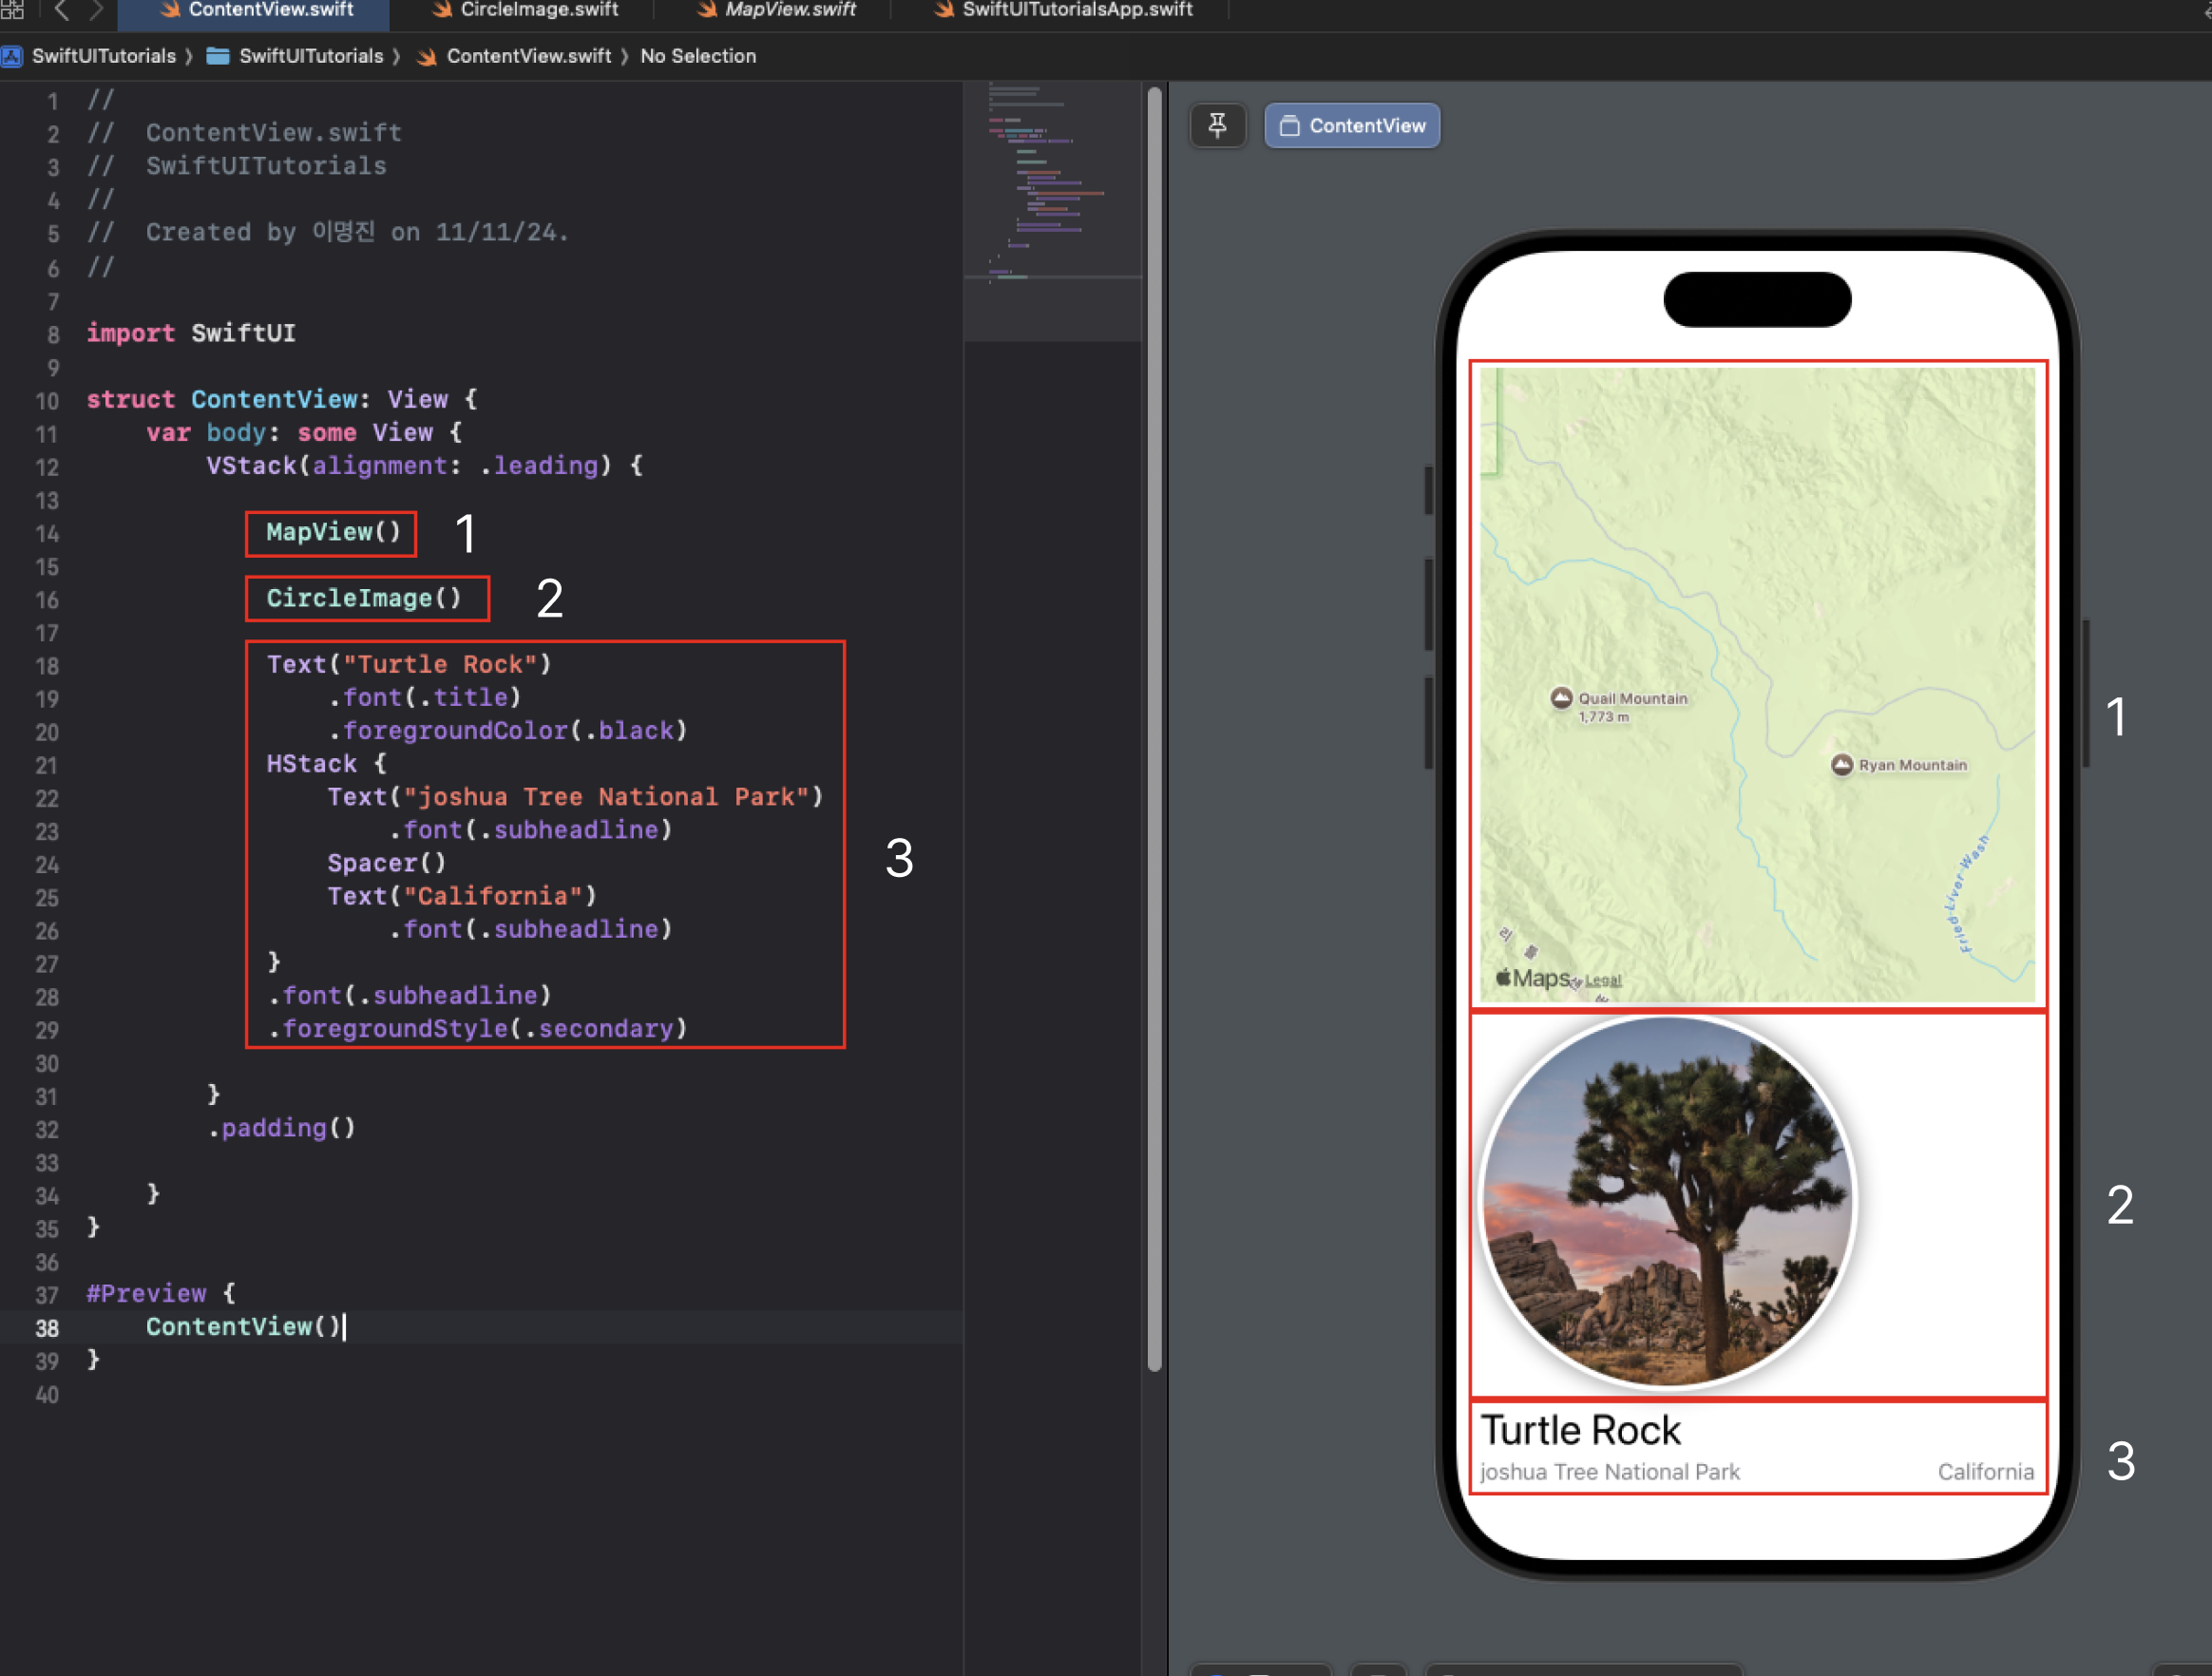Open the No Selection symbol dropdown
The image size is (2212, 1676).
[697, 56]
